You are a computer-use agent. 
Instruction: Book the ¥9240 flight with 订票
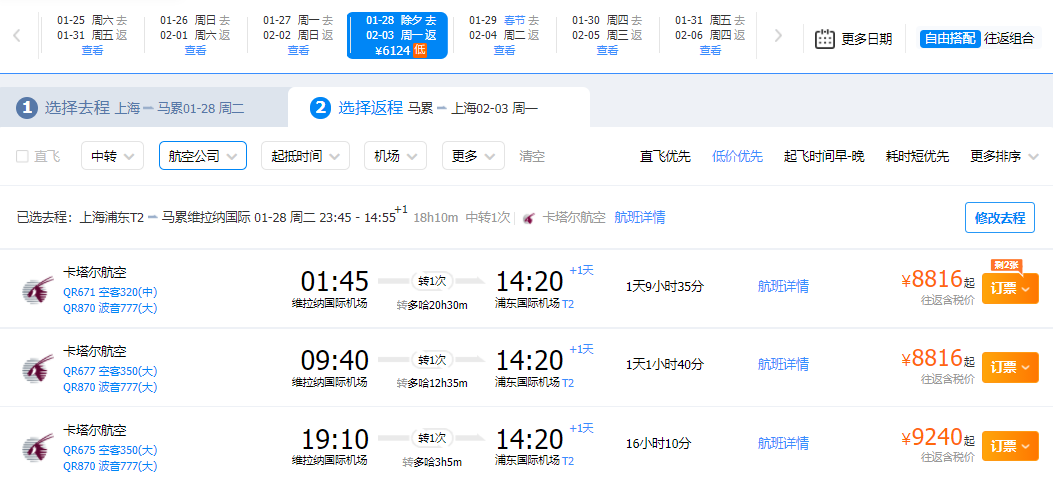tap(1009, 446)
